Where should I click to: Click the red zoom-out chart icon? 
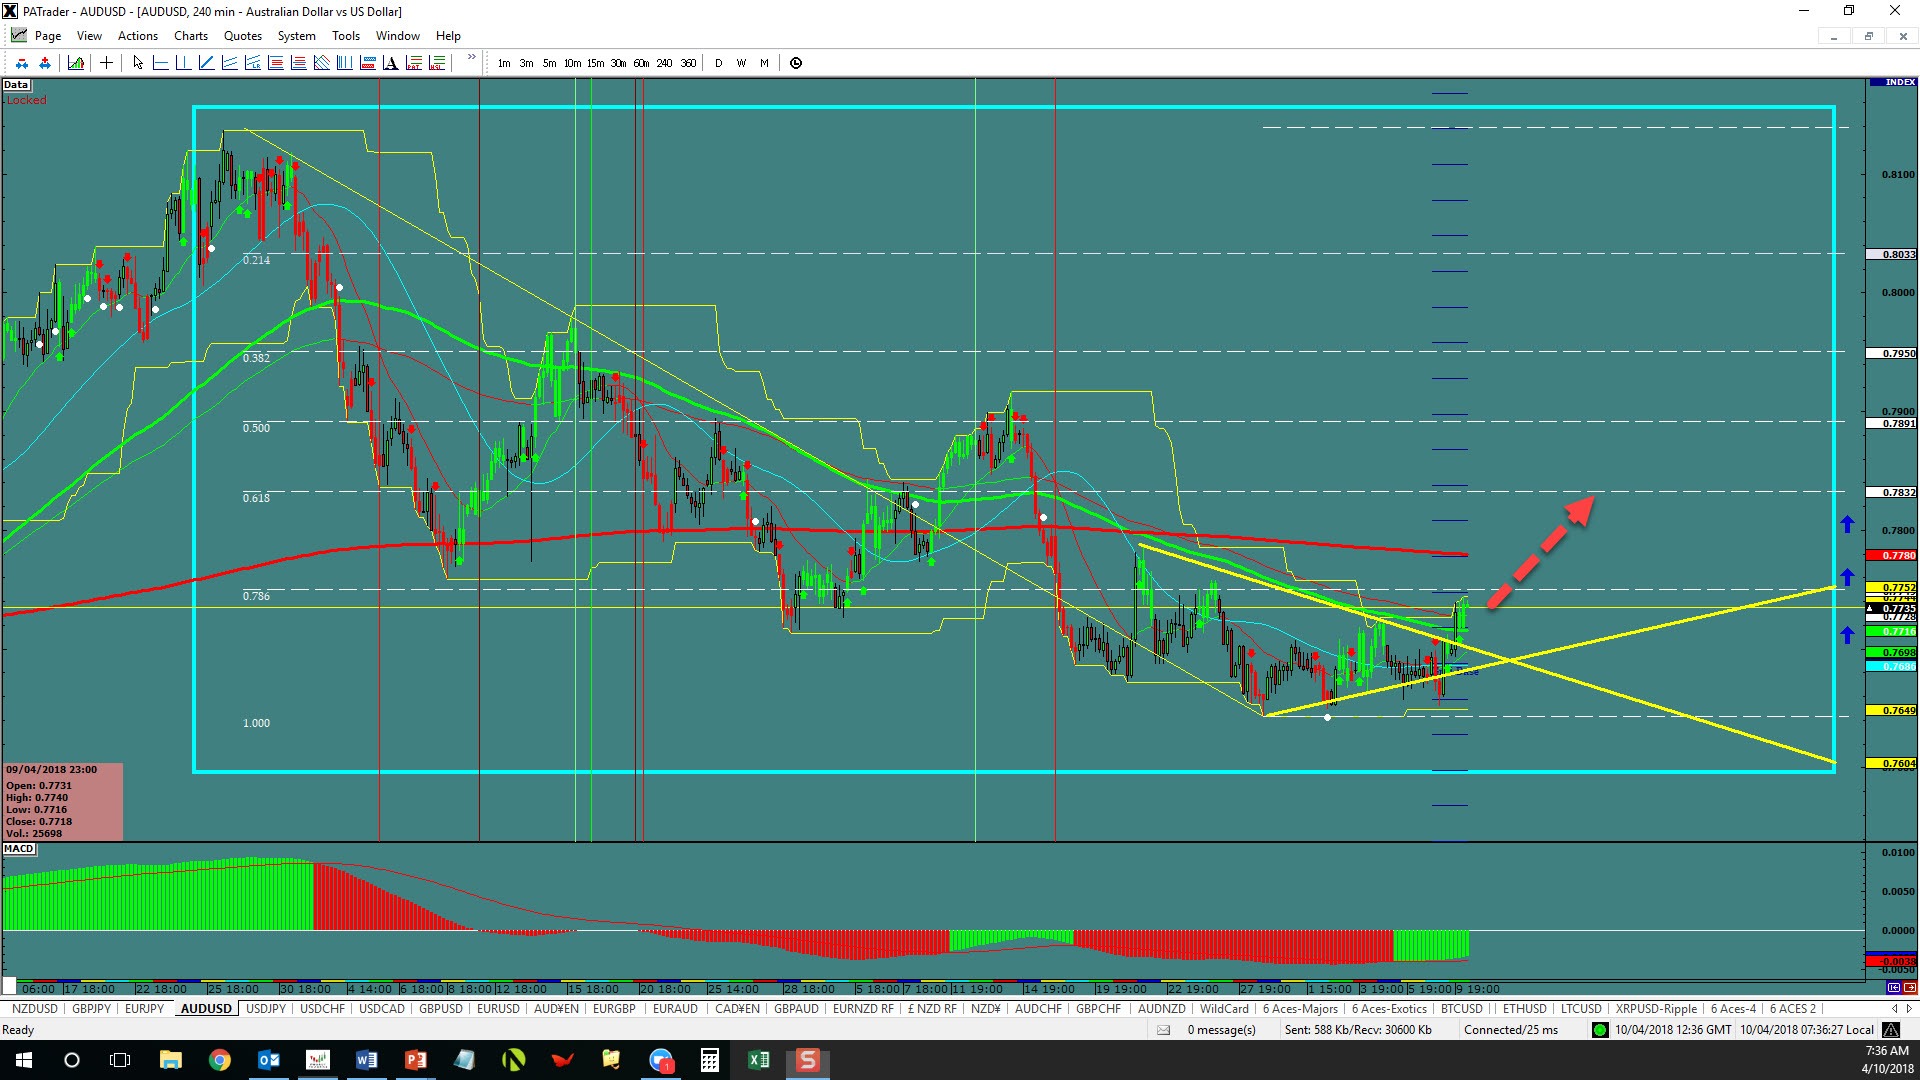(x=21, y=63)
